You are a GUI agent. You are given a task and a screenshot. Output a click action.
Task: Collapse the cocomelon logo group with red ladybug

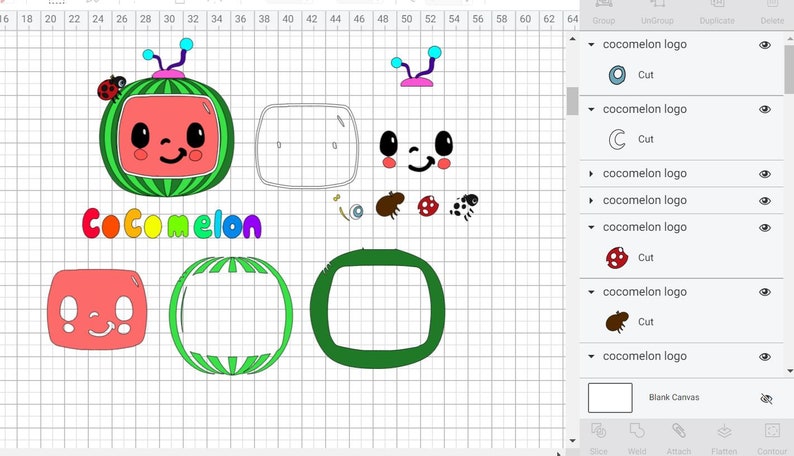(x=591, y=227)
